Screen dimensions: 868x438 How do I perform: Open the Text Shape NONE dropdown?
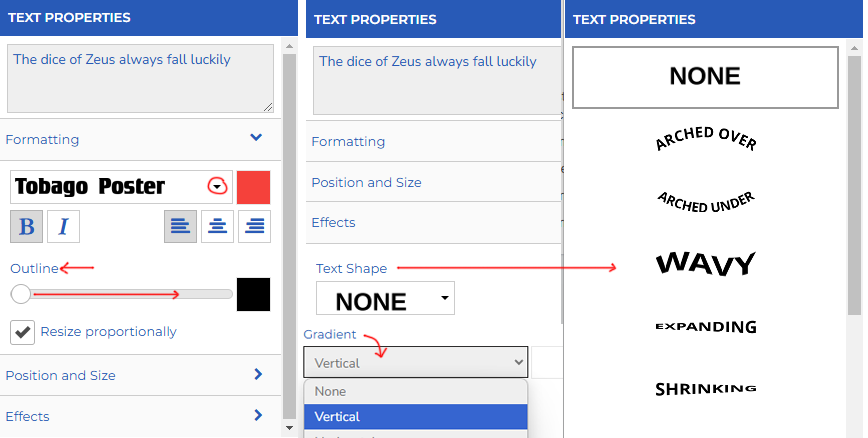(x=385, y=300)
